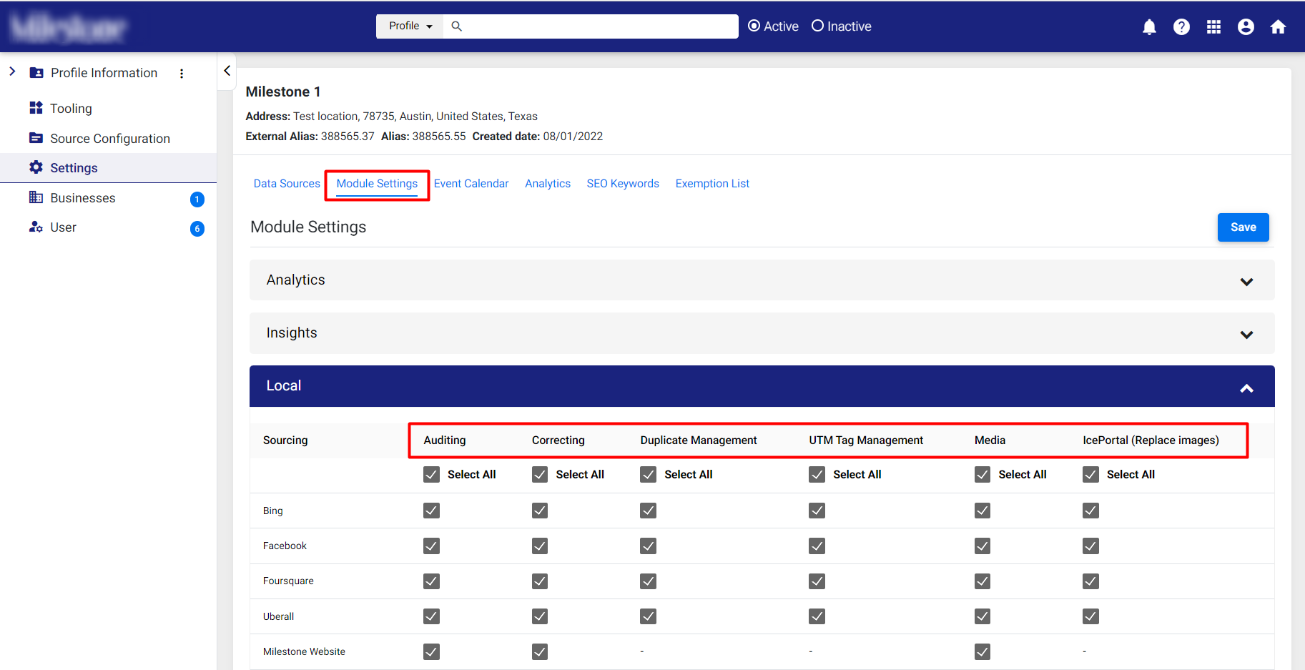Screen dimensions: 1305x670
Task: Switch to the Data Sources tab
Action: (287, 184)
